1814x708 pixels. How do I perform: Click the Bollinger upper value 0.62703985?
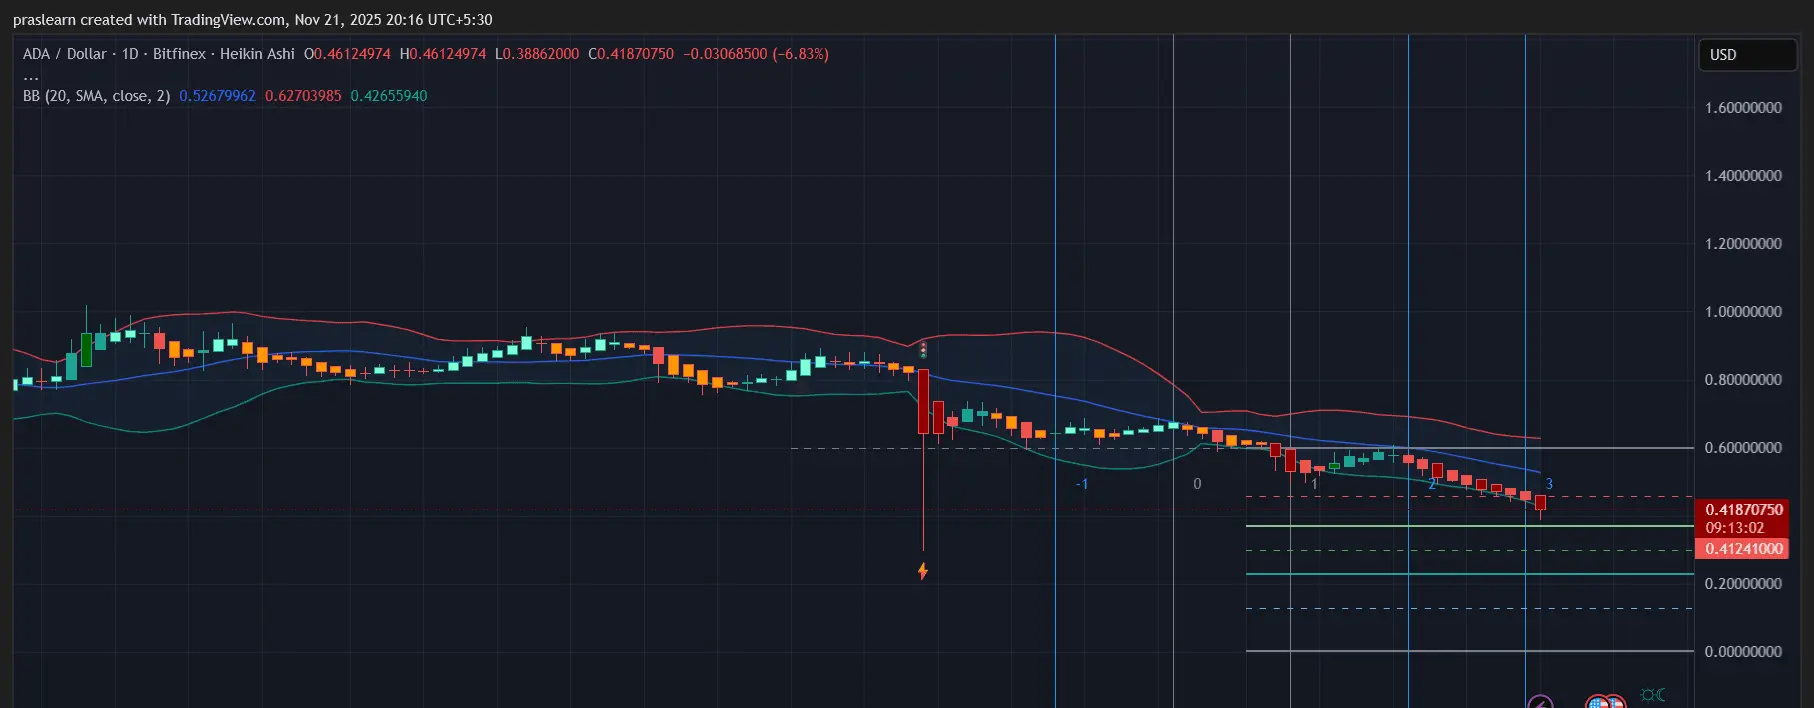[303, 96]
